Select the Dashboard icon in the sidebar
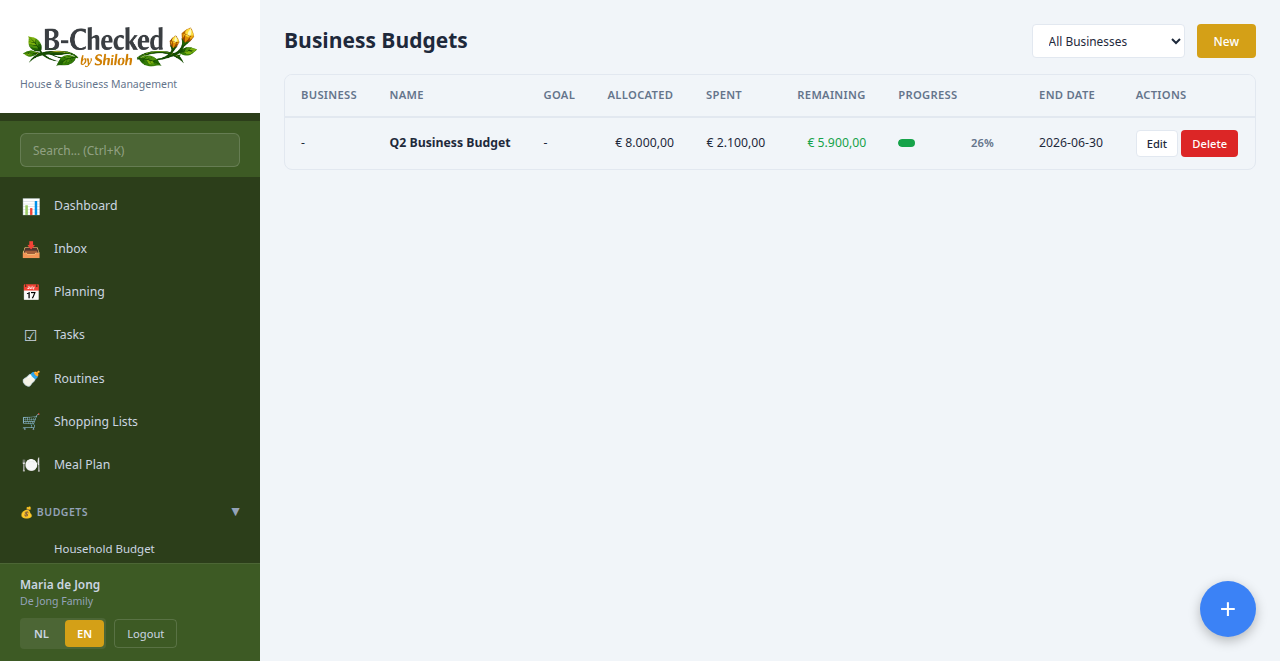 click(x=30, y=205)
